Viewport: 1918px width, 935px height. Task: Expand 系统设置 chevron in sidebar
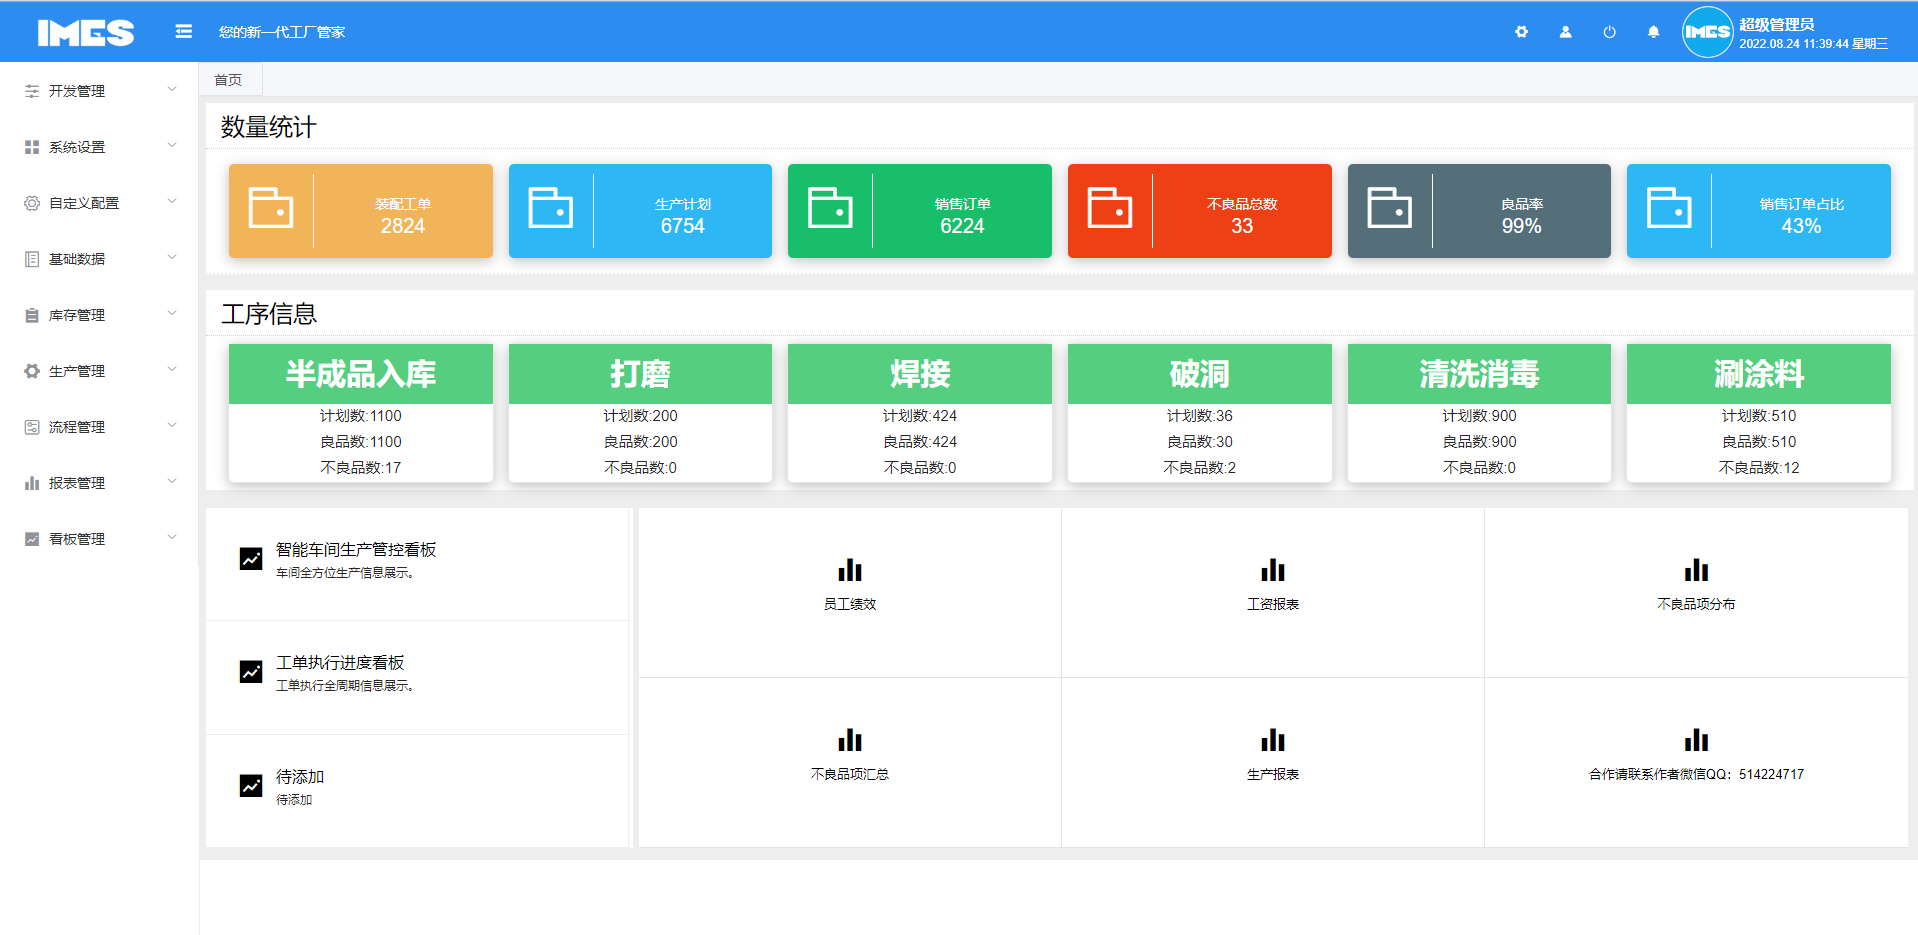pos(172,146)
